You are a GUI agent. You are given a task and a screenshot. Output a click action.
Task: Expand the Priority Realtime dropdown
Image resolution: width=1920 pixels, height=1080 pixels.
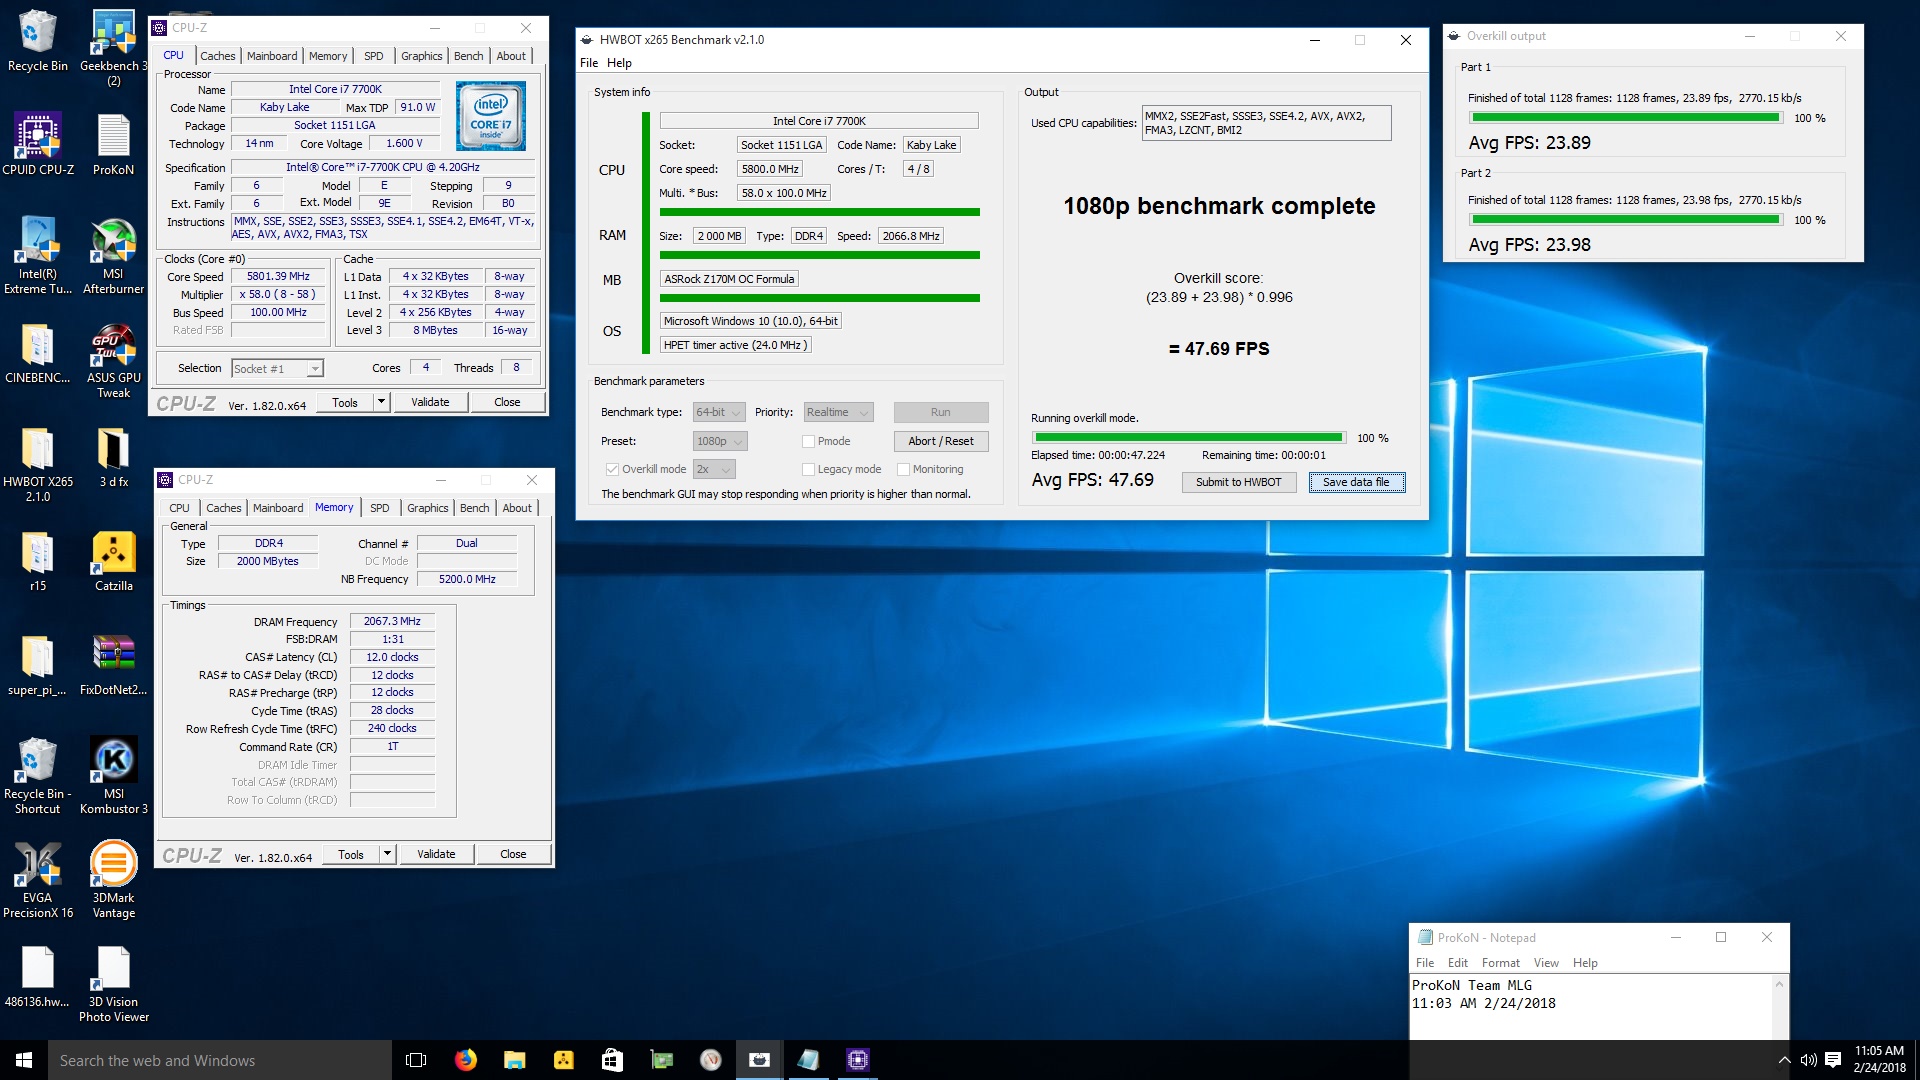(838, 412)
